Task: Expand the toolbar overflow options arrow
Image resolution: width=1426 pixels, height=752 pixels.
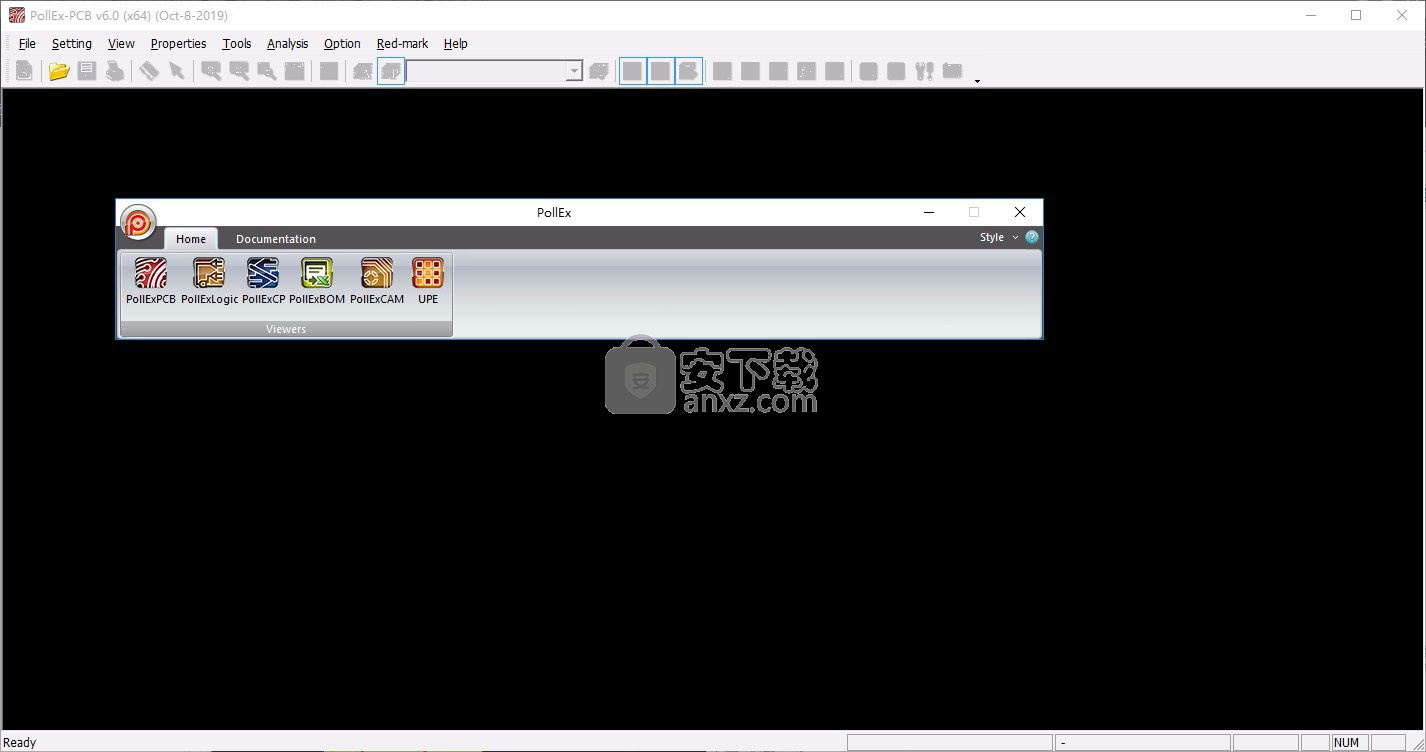Action: [977, 79]
